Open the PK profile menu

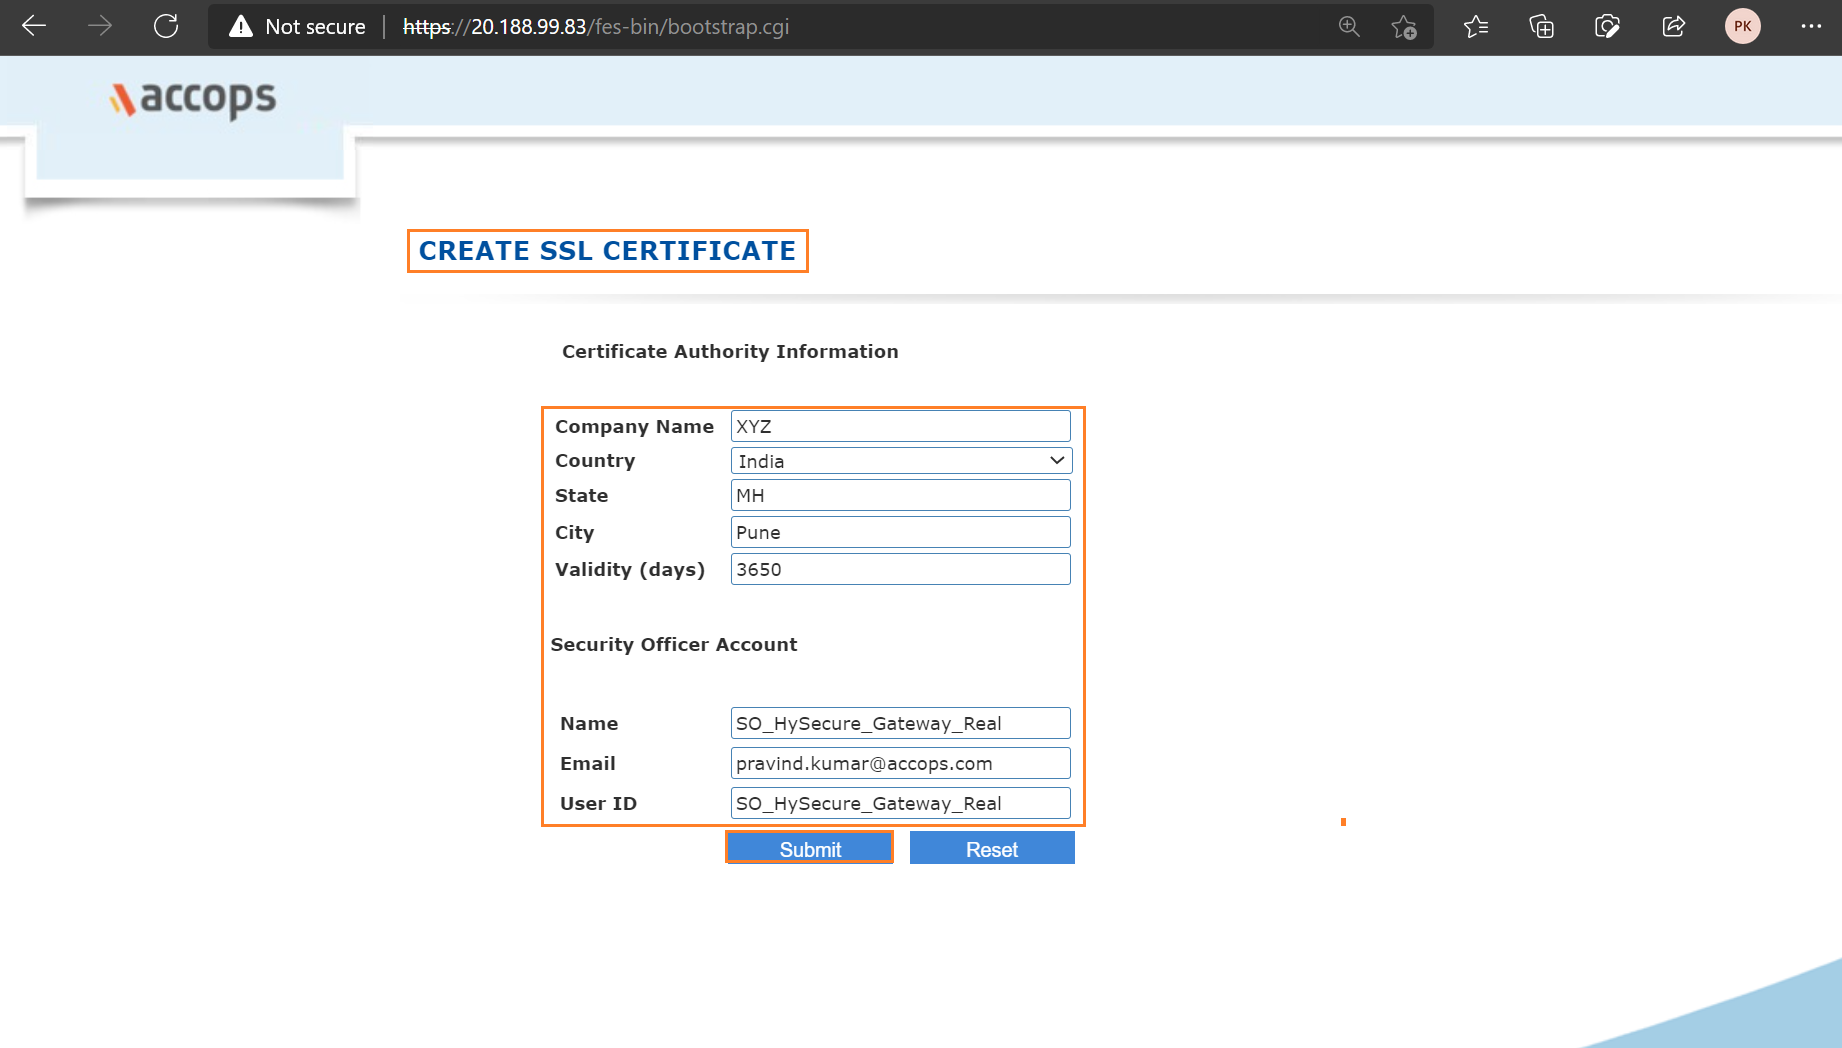(x=1743, y=27)
